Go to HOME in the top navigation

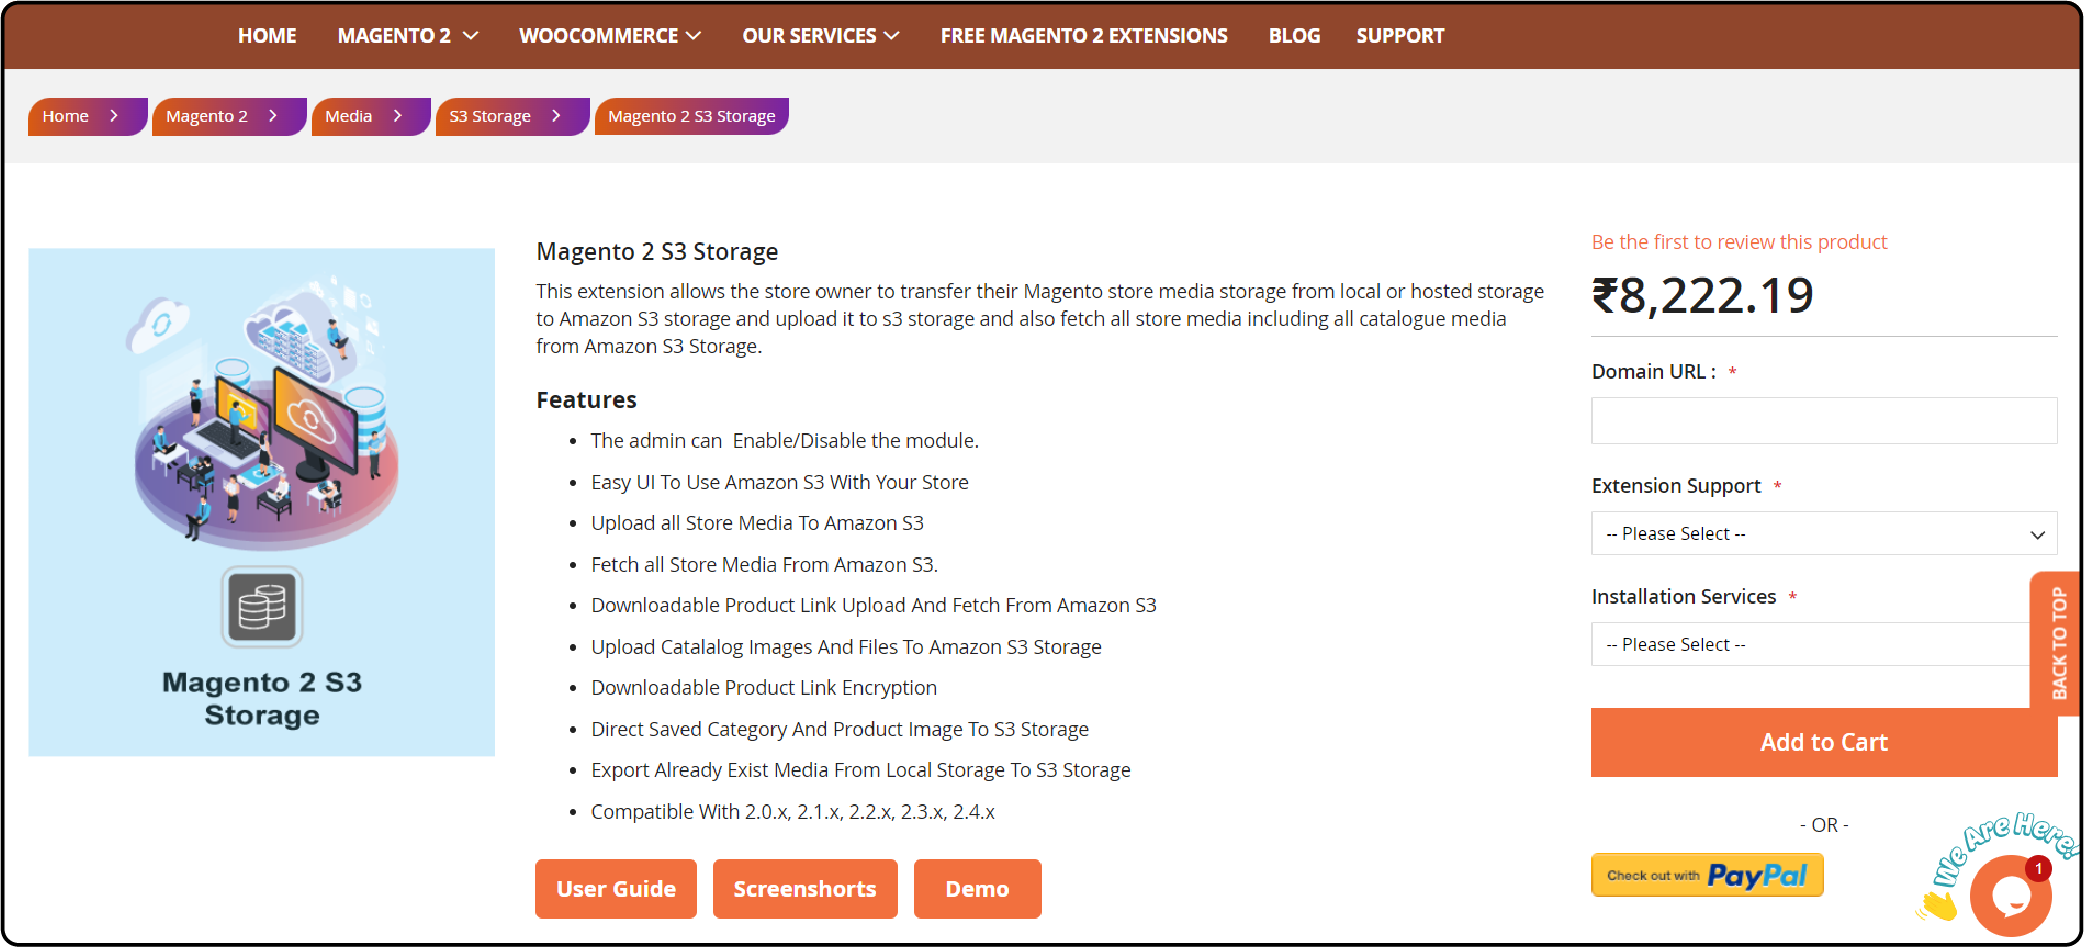pos(267,36)
